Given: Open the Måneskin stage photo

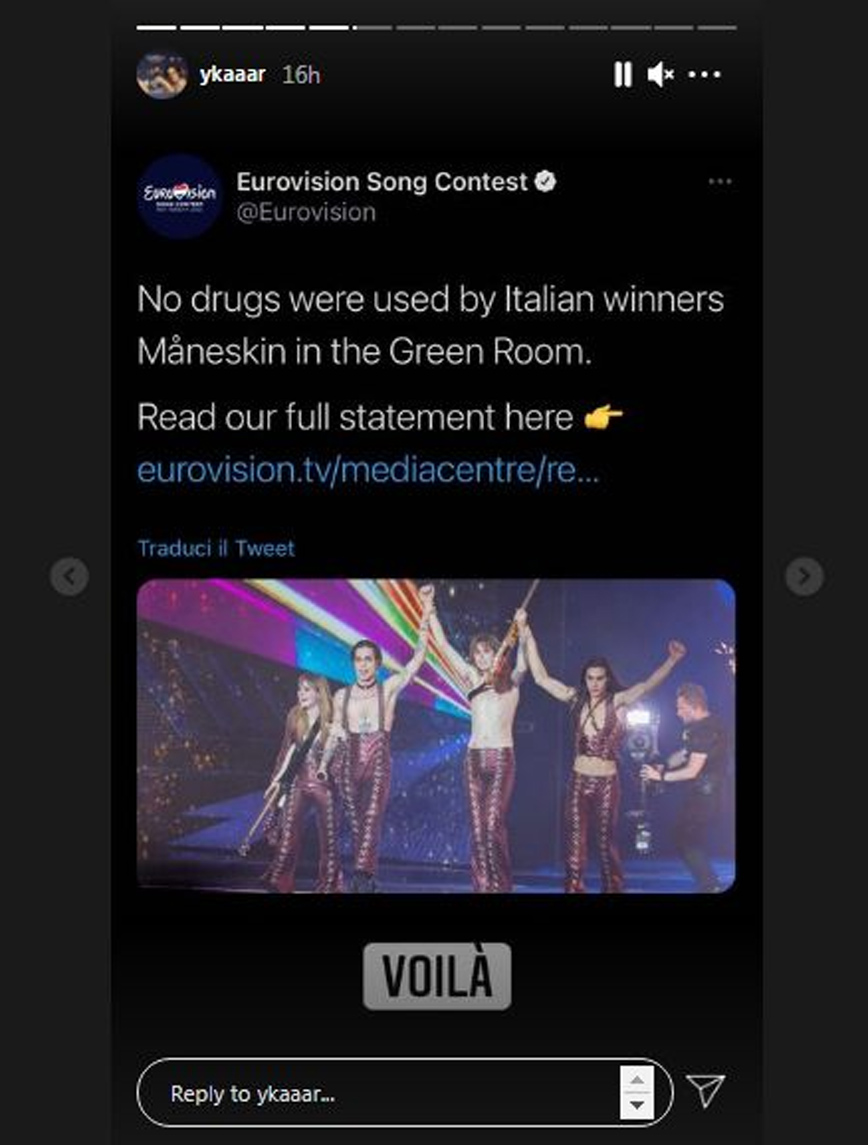Looking at the screenshot, I should click(x=436, y=735).
